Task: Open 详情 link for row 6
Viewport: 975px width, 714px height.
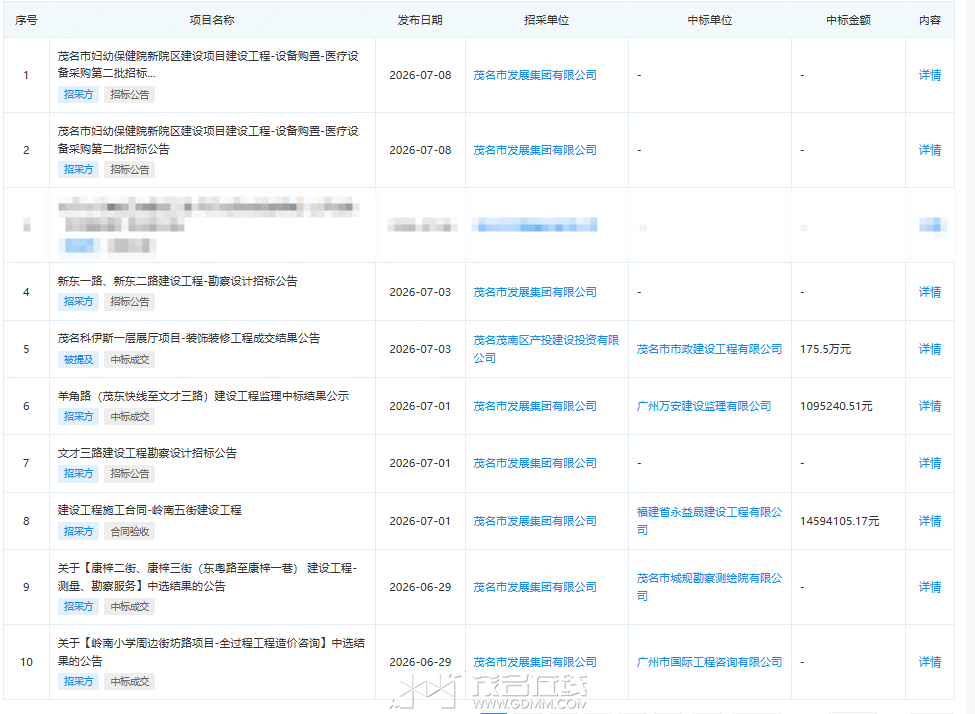Action: [x=930, y=406]
